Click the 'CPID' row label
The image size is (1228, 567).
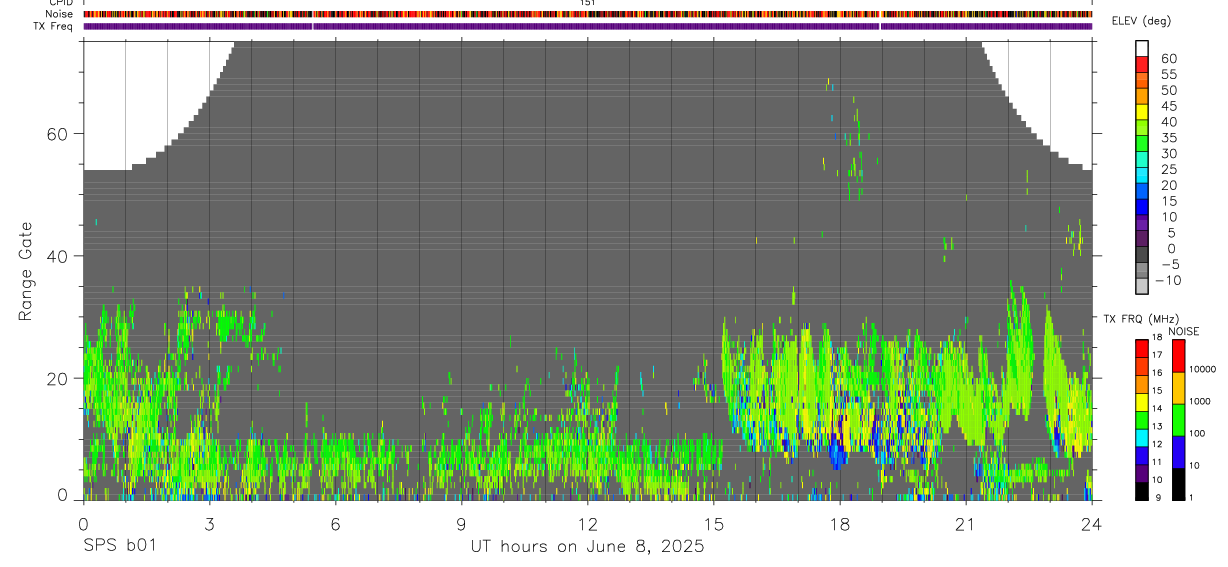pyautogui.click(x=61, y=3)
